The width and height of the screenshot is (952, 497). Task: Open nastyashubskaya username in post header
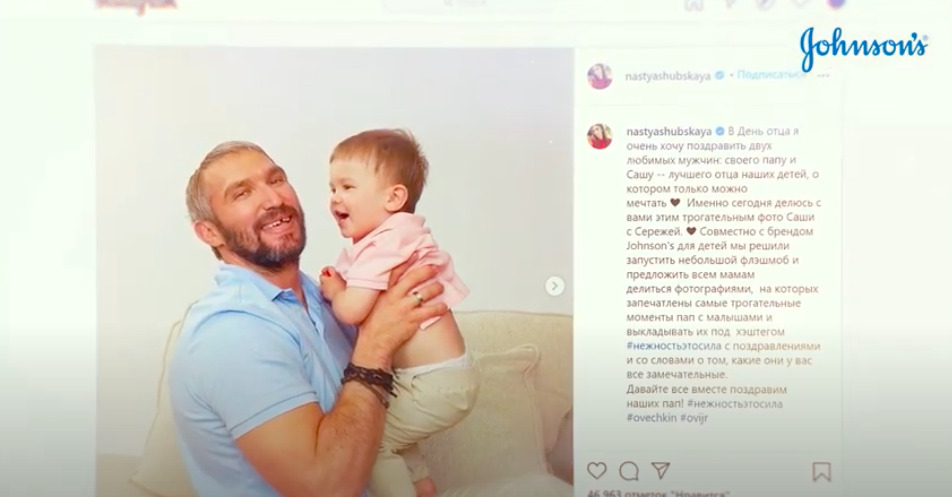[668, 76]
